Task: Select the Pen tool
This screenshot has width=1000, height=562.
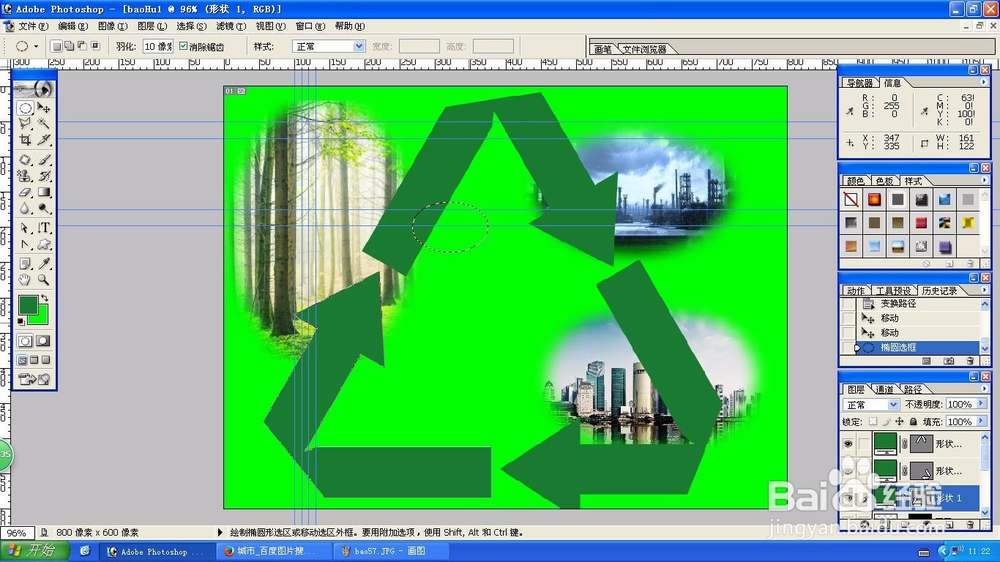Action: [25, 244]
